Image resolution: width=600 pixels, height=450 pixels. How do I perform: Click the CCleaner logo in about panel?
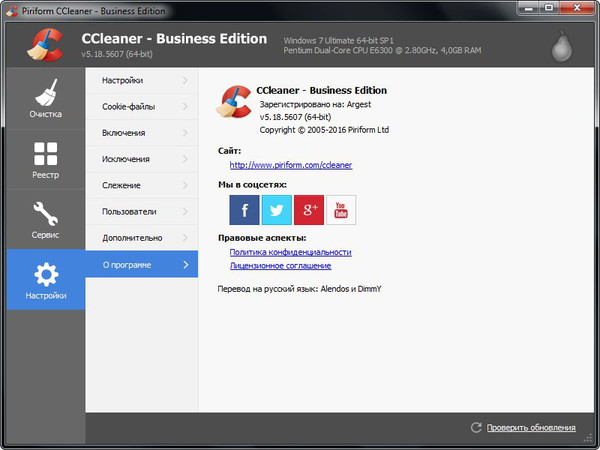point(234,101)
